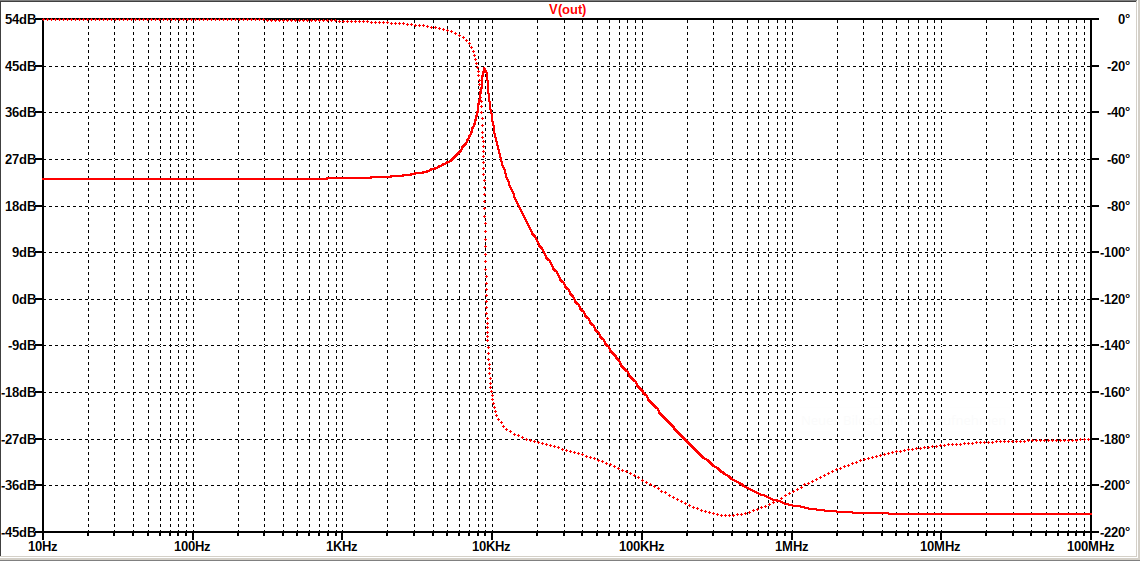Click the -18dB magnitude axis label
The height and width of the screenshot is (561, 1140).
click(x=17, y=392)
